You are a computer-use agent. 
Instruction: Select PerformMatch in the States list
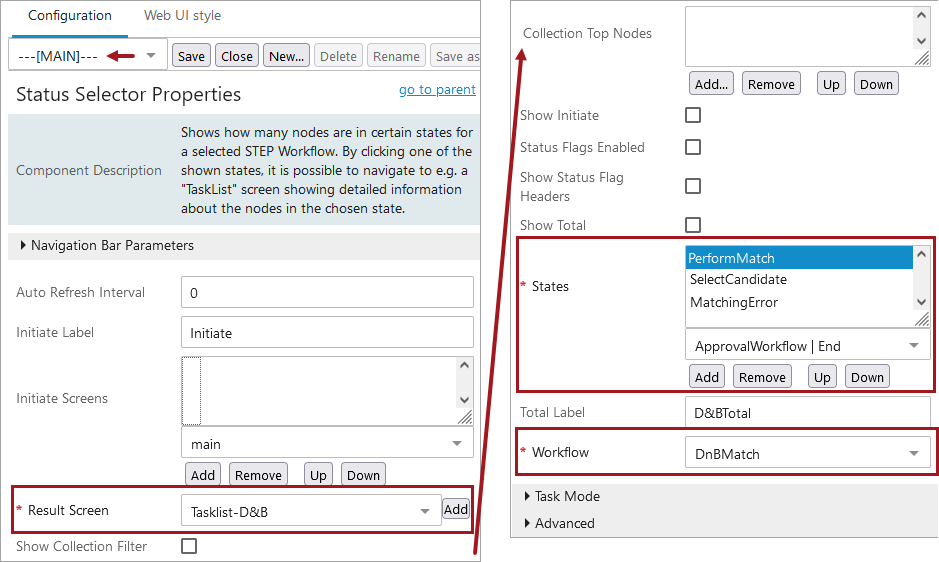coord(798,258)
